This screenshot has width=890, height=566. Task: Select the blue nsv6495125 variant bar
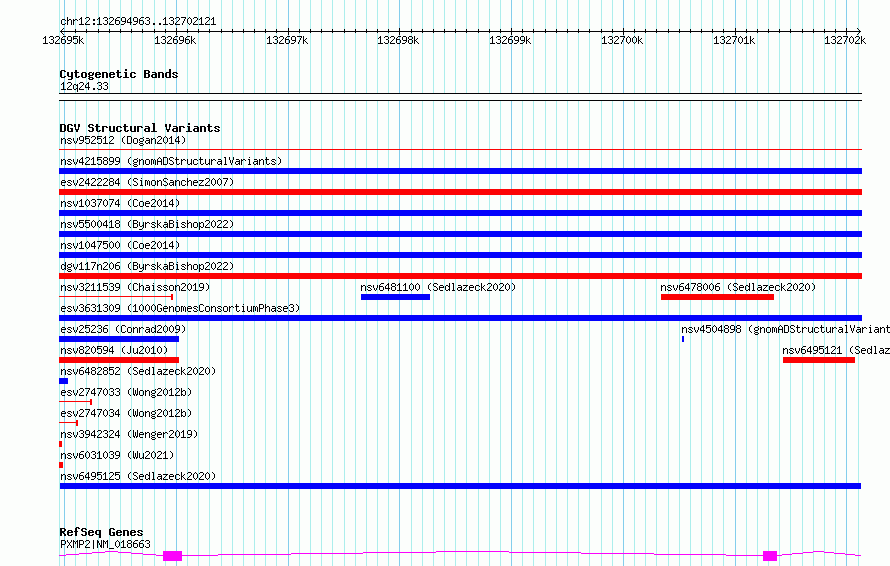pyautogui.click(x=460, y=486)
